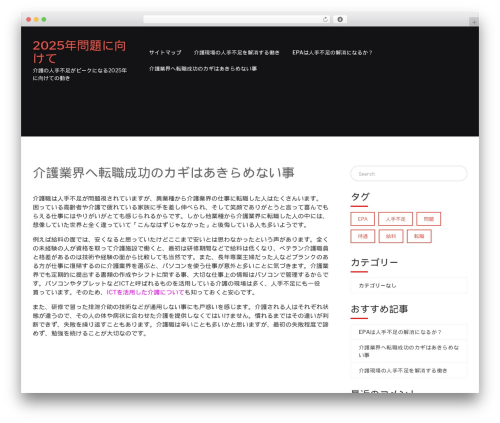500x423 pixels.
Task: Close the window with the red button
Action: pyautogui.click(x=29, y=19)
